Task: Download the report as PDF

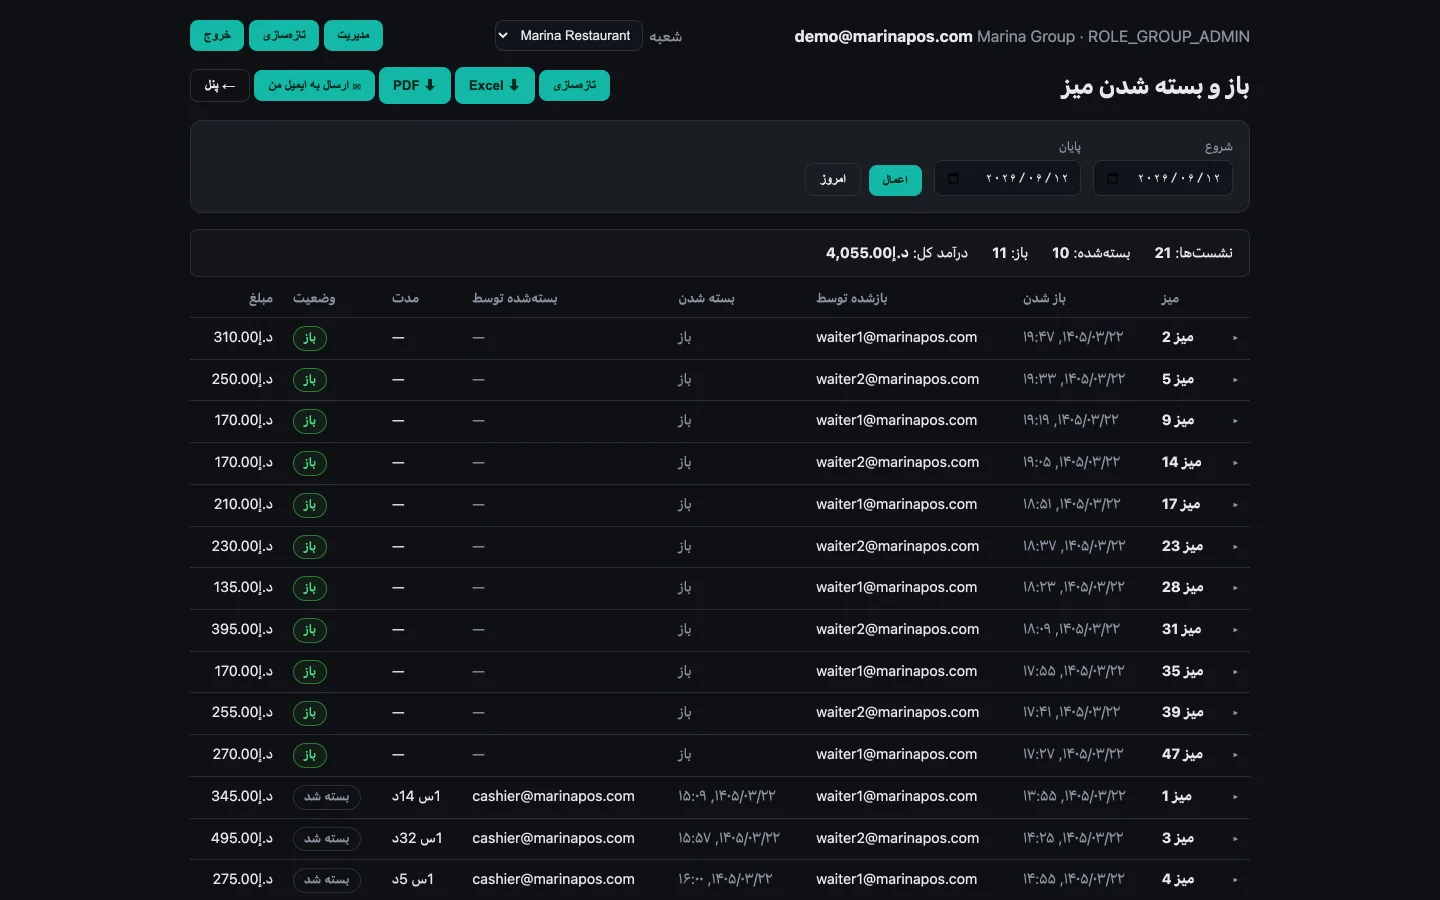Action: click(x=414, y=85)
